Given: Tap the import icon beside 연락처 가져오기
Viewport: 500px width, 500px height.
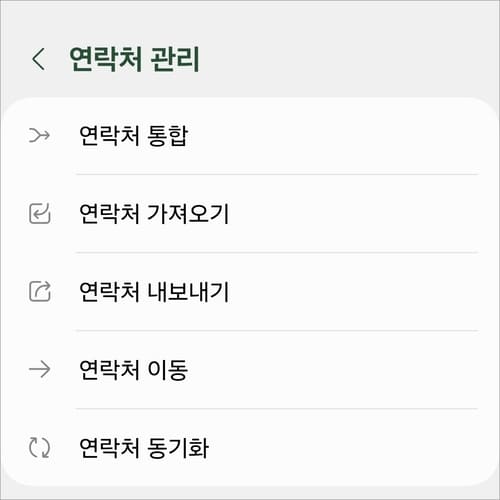Looking at the screenshot, I should (x=40, y=213).
